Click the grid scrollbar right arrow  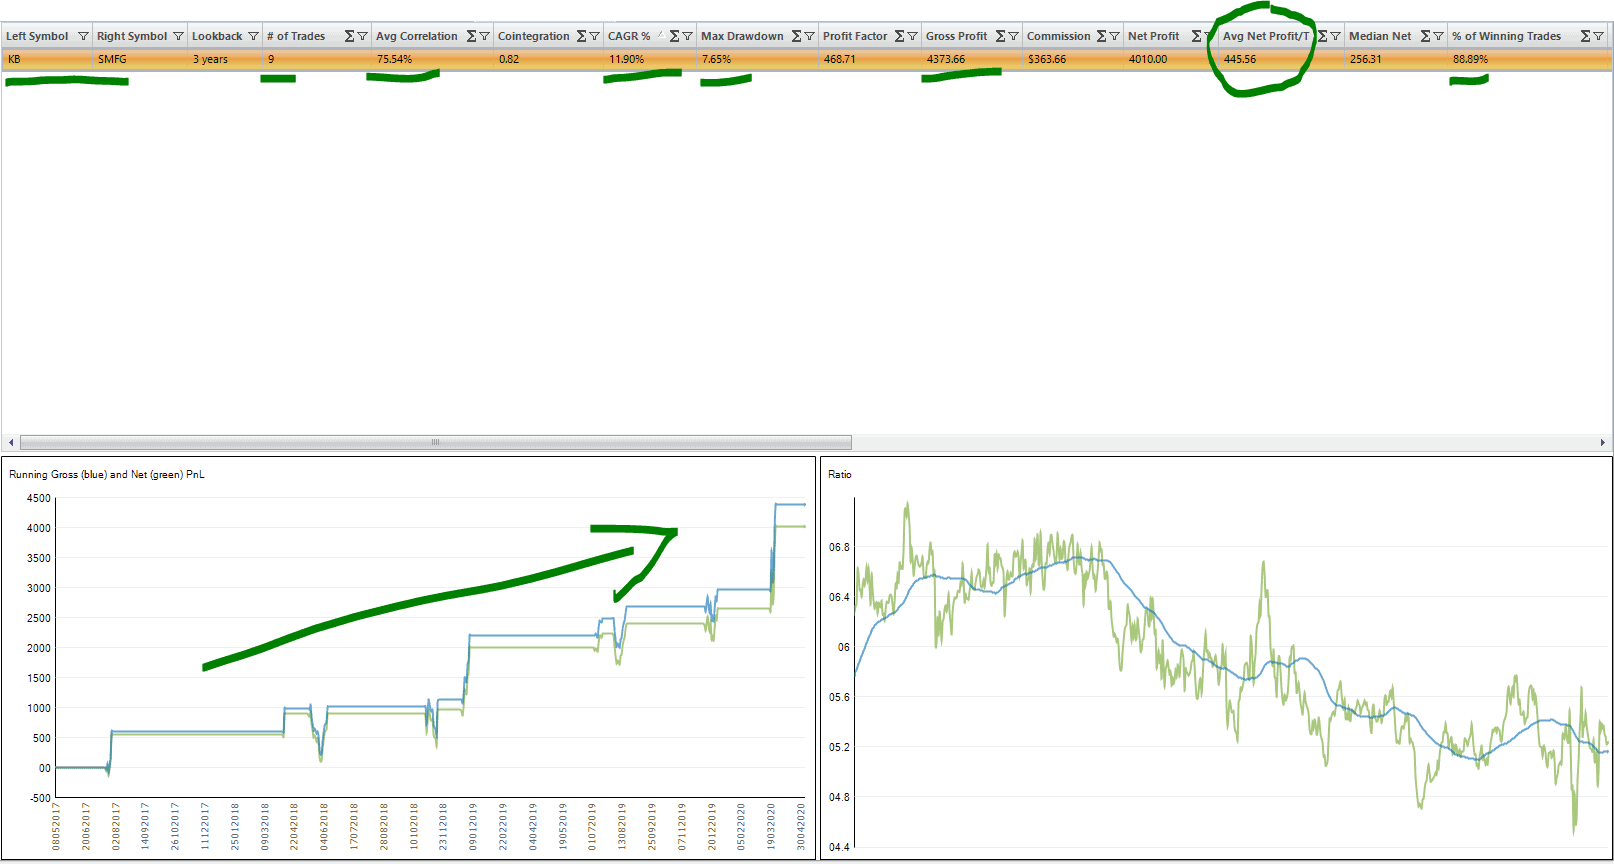click(1602, 442)
